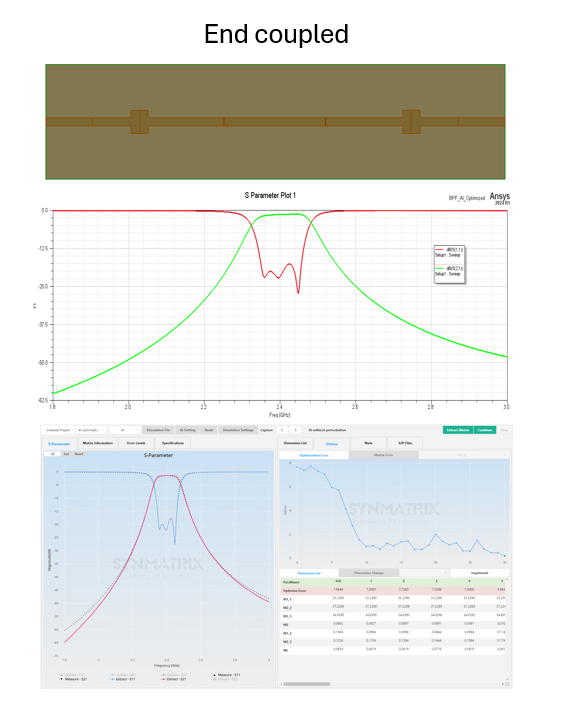Image resolution: width=563 pixels, height=718 pixels.
Task: Switch to the Matrix Information tab
Action: (97, 443)
